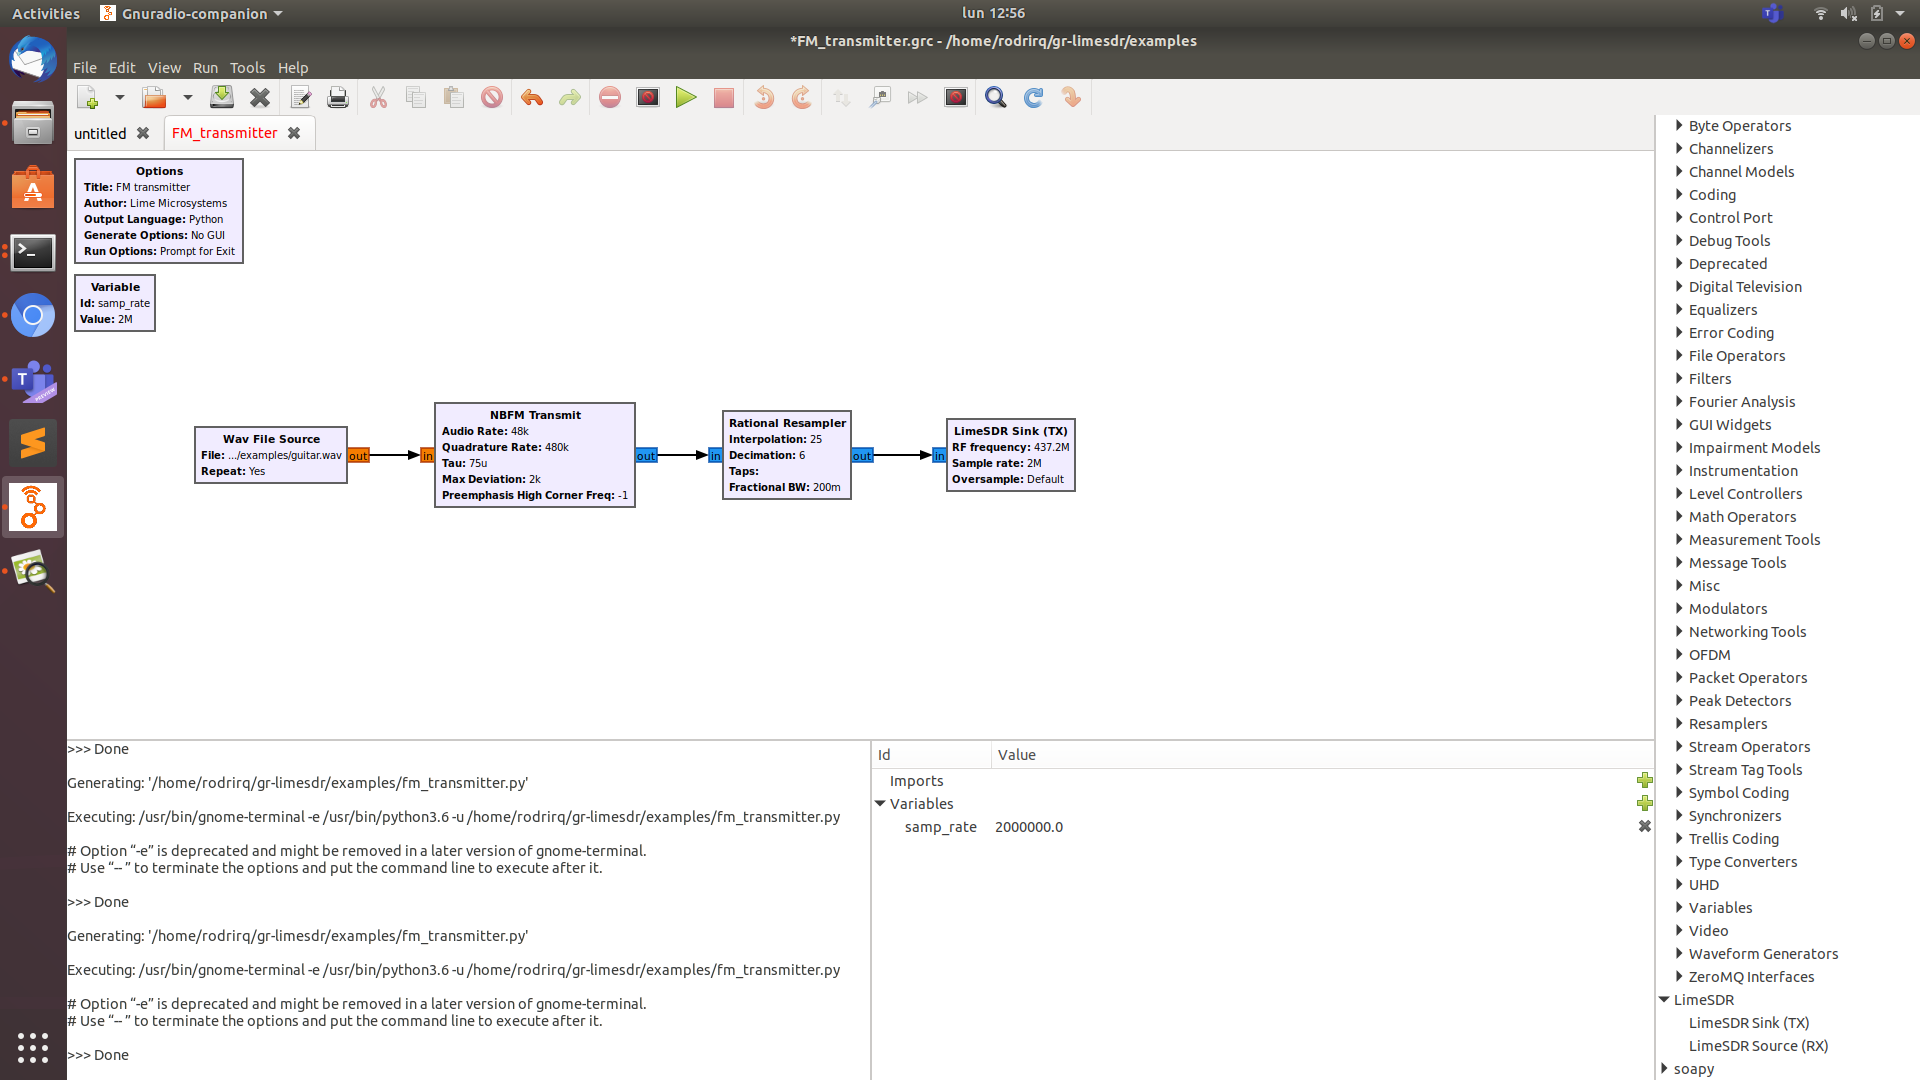This screenshot has width=1920, height=1080.
Task: Click the Execute flow graph play button
Action: click(x=686, y=97)
